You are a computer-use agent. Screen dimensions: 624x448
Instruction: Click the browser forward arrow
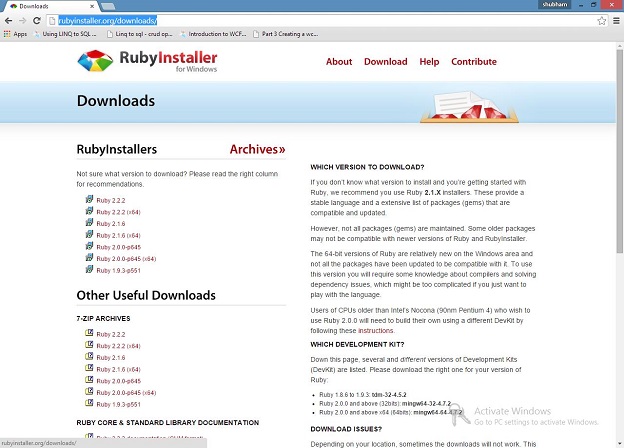(x=22, y=21)
